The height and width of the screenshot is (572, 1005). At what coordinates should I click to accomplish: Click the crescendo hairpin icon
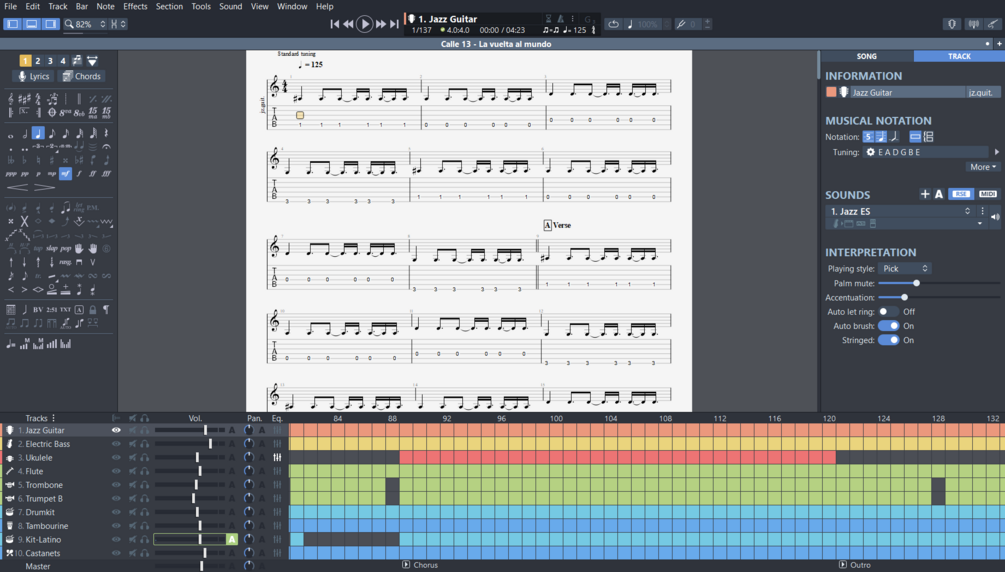tap(17, 187)
